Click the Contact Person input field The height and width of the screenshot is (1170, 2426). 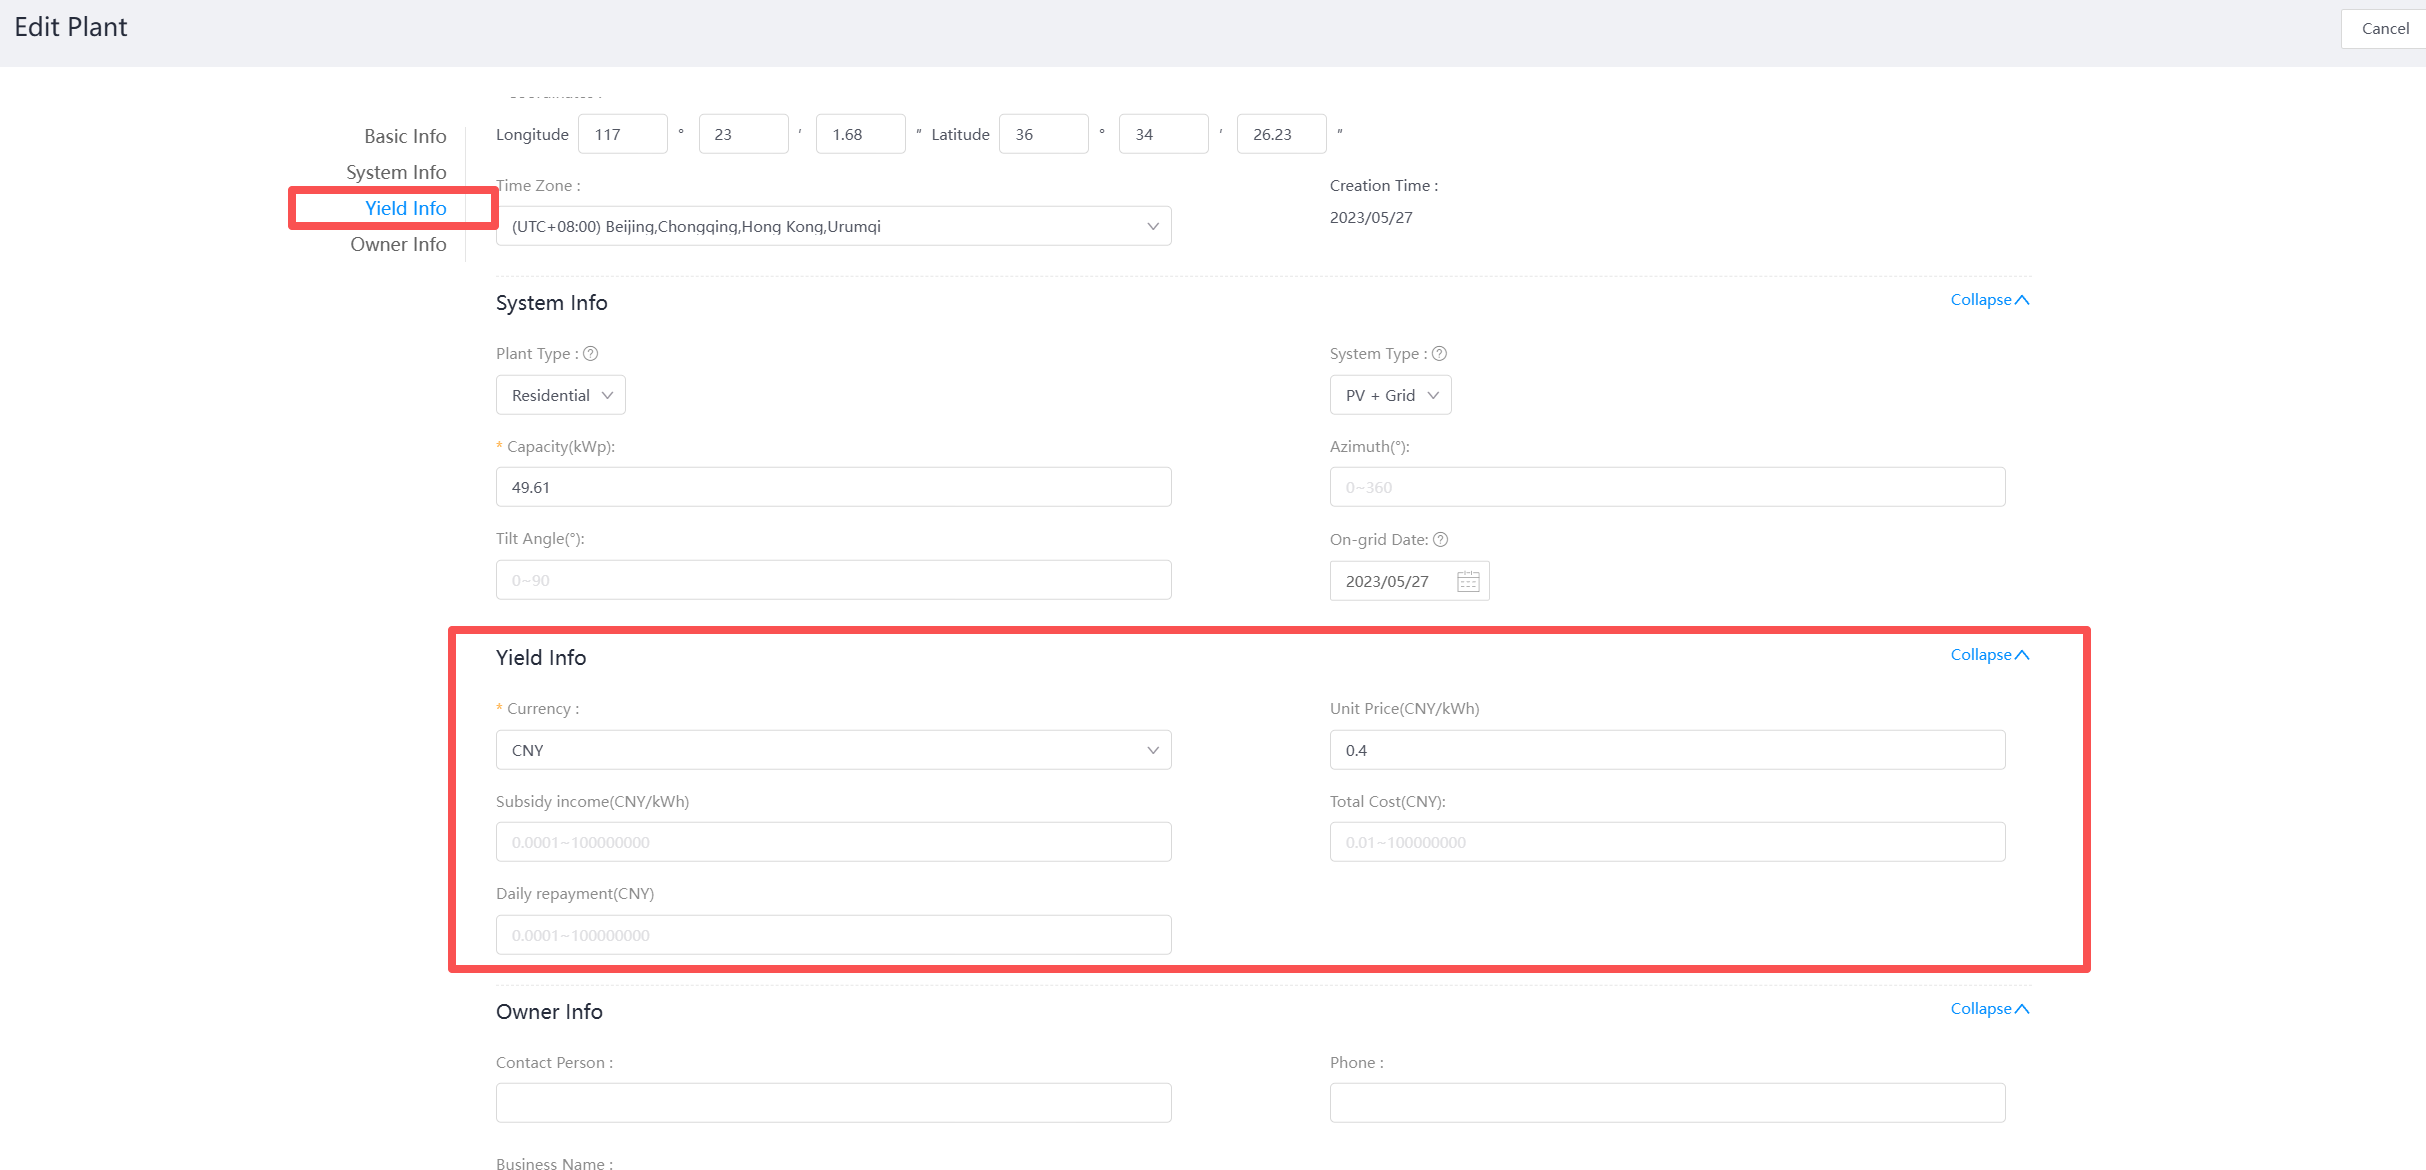click(833, 1103)
